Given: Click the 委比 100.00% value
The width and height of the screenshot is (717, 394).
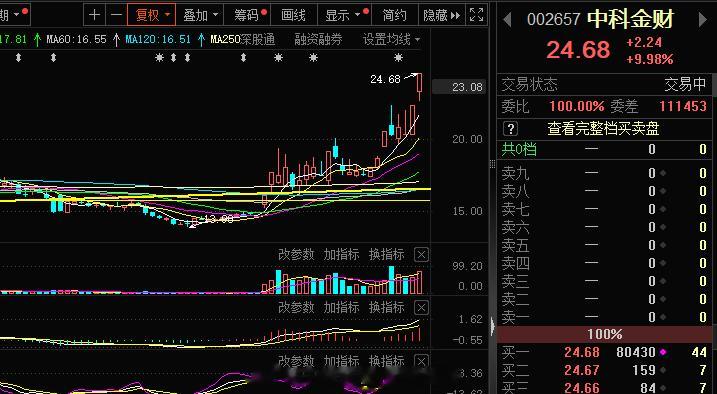Looking at the screenshot, I should click(x=577, y=106).
